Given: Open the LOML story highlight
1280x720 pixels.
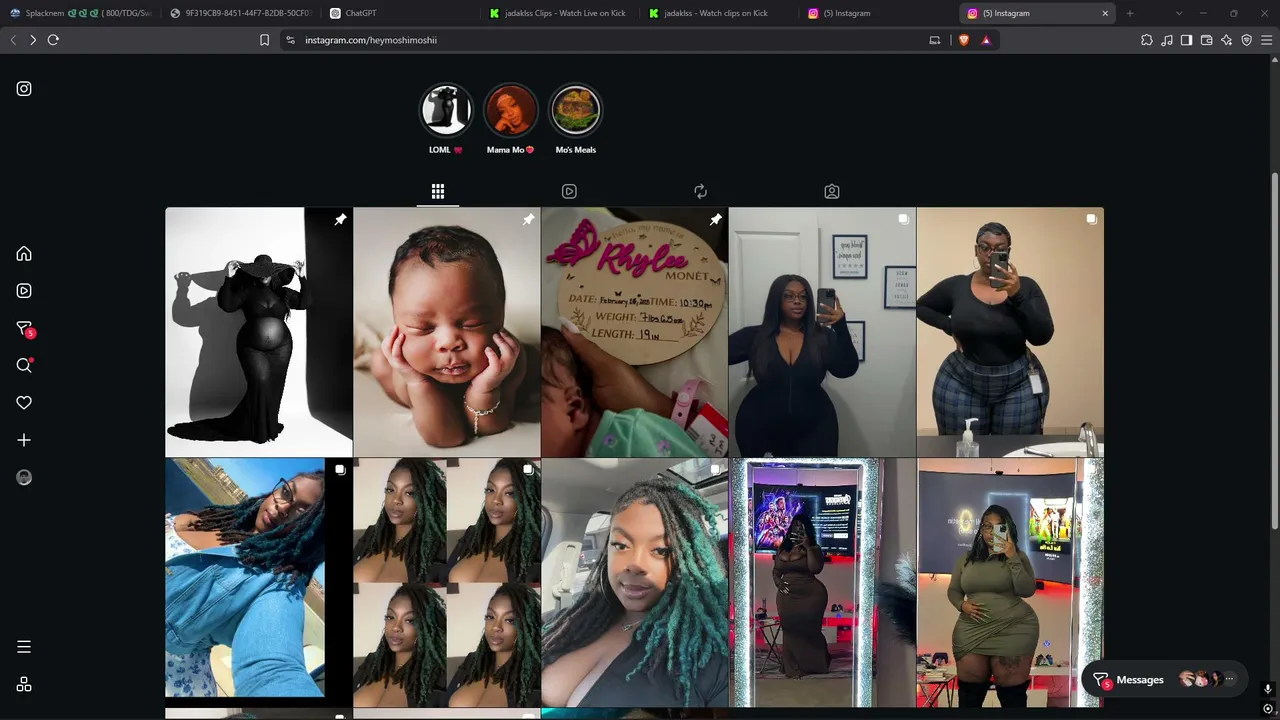Looking at the screenshot, I should (446, 110).
